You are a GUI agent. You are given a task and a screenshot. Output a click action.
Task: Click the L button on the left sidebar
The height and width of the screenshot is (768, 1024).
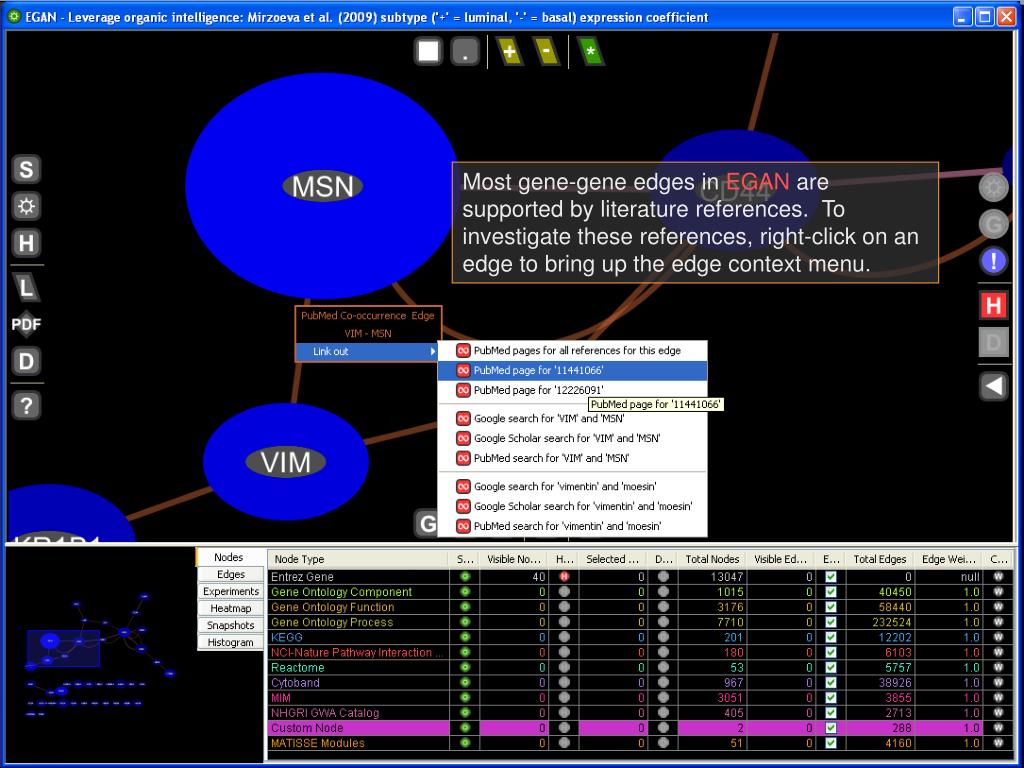26,287
